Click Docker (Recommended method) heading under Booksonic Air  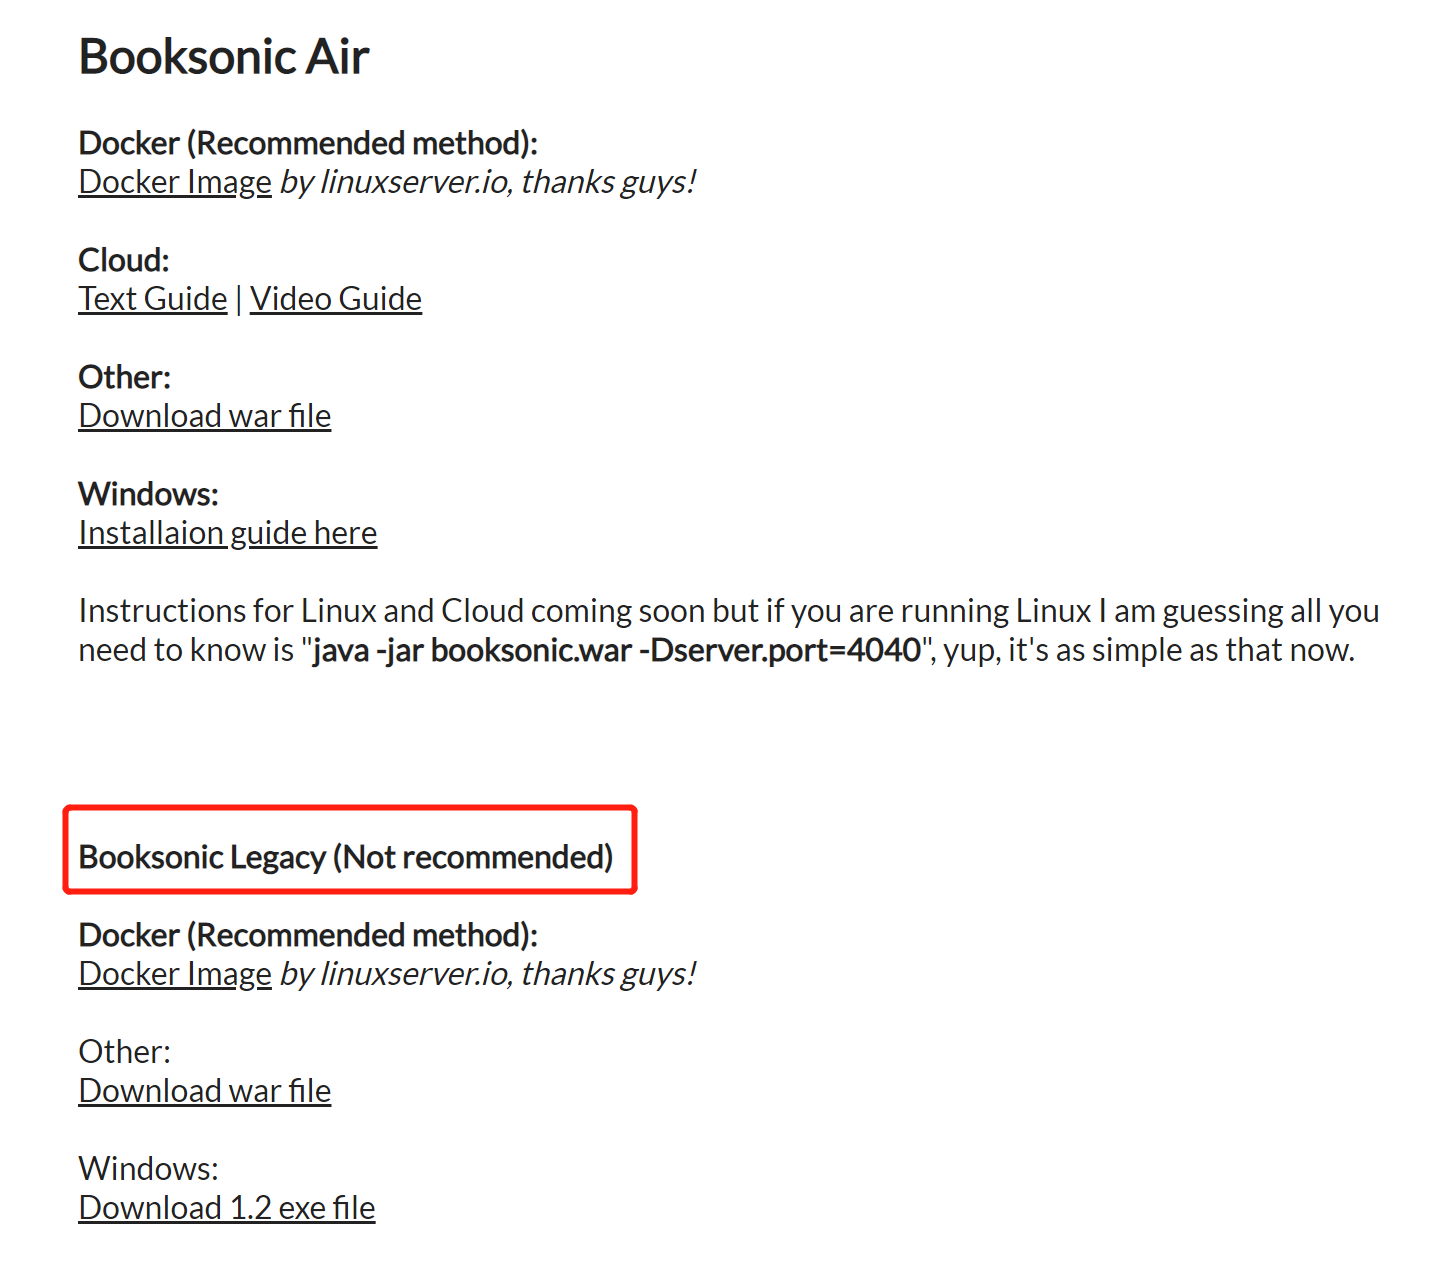tap(308, 143)
